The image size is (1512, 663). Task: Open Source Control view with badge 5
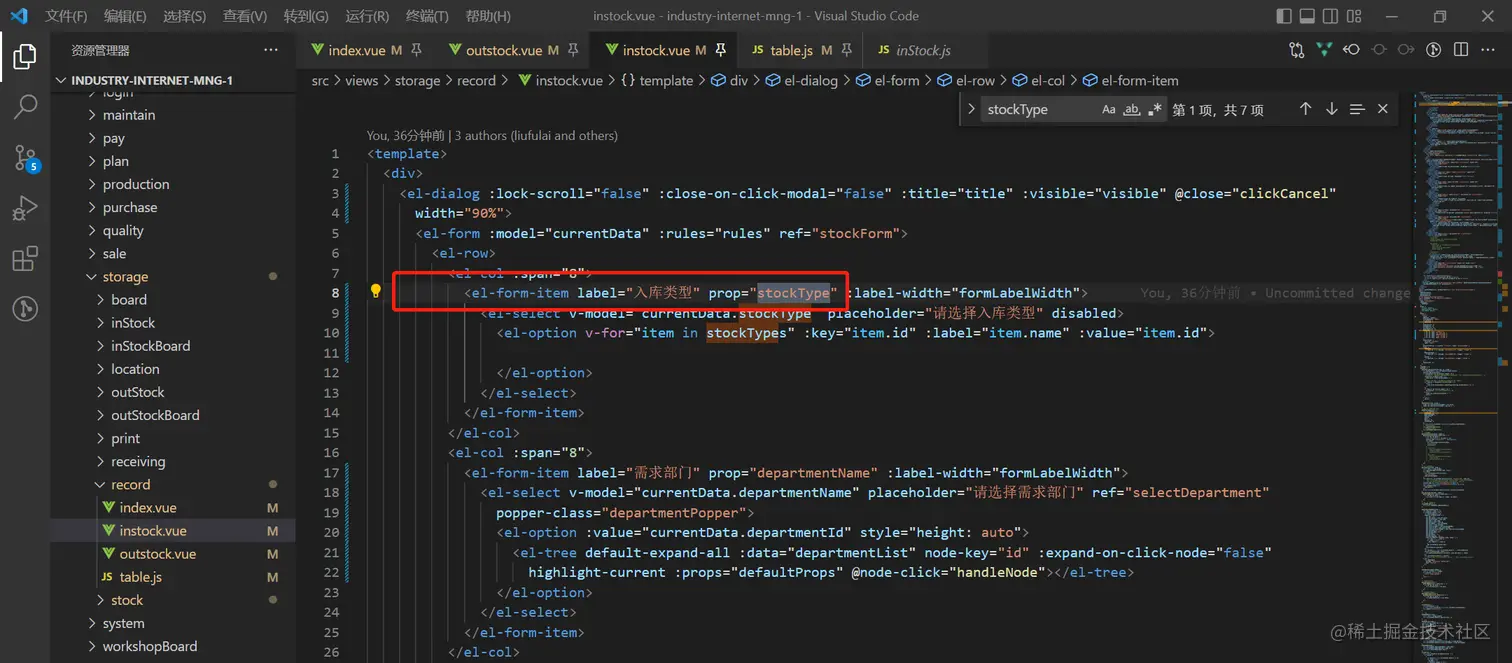pyautogui.click(x=25, y=158)
